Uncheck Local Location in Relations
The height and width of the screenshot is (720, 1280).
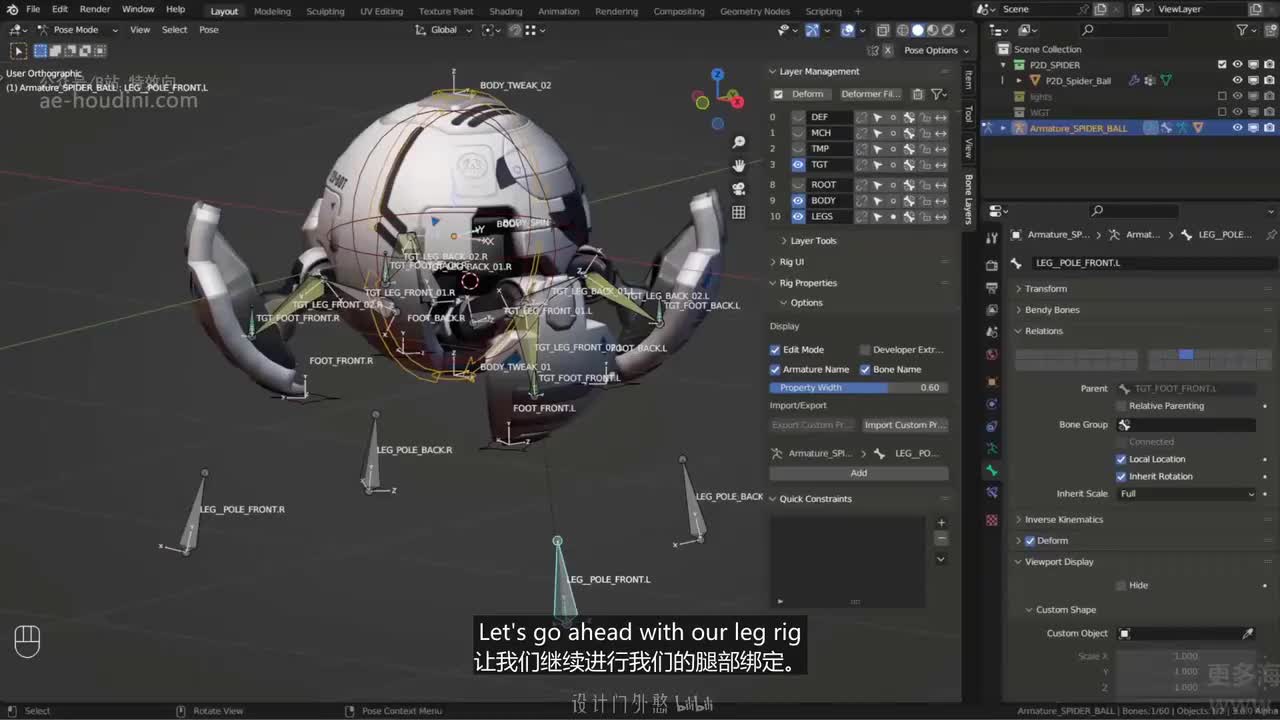[x=1121, y=460]
